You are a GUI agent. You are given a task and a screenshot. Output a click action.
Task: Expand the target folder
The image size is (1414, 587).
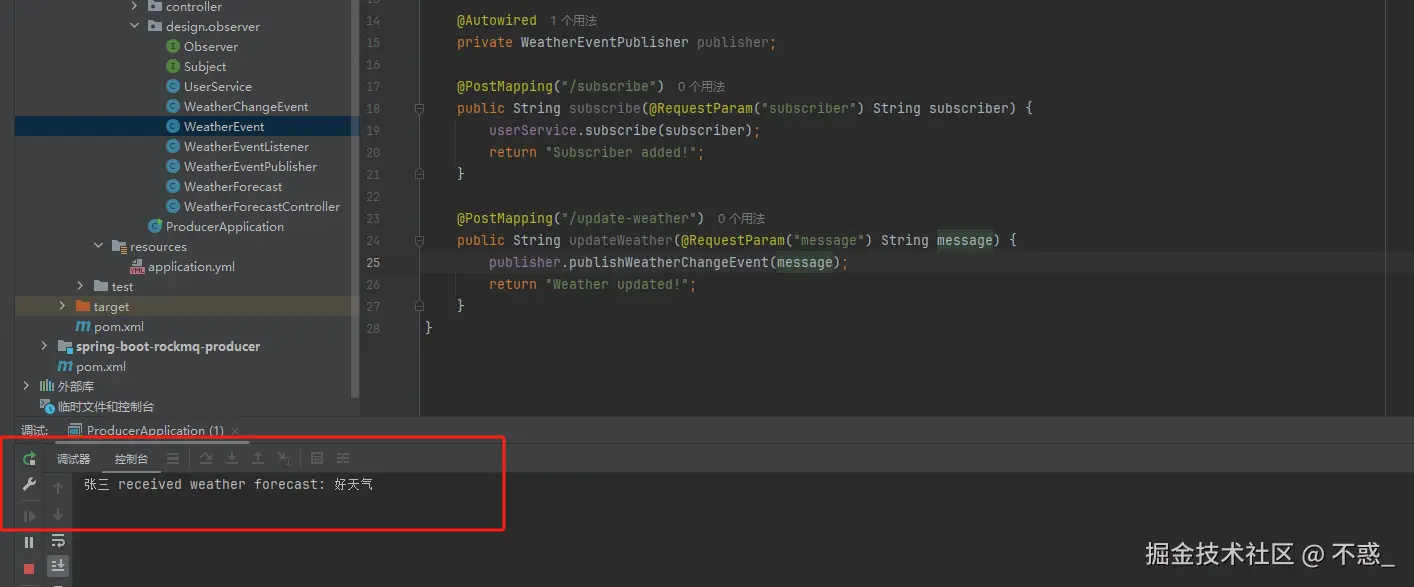63,306
